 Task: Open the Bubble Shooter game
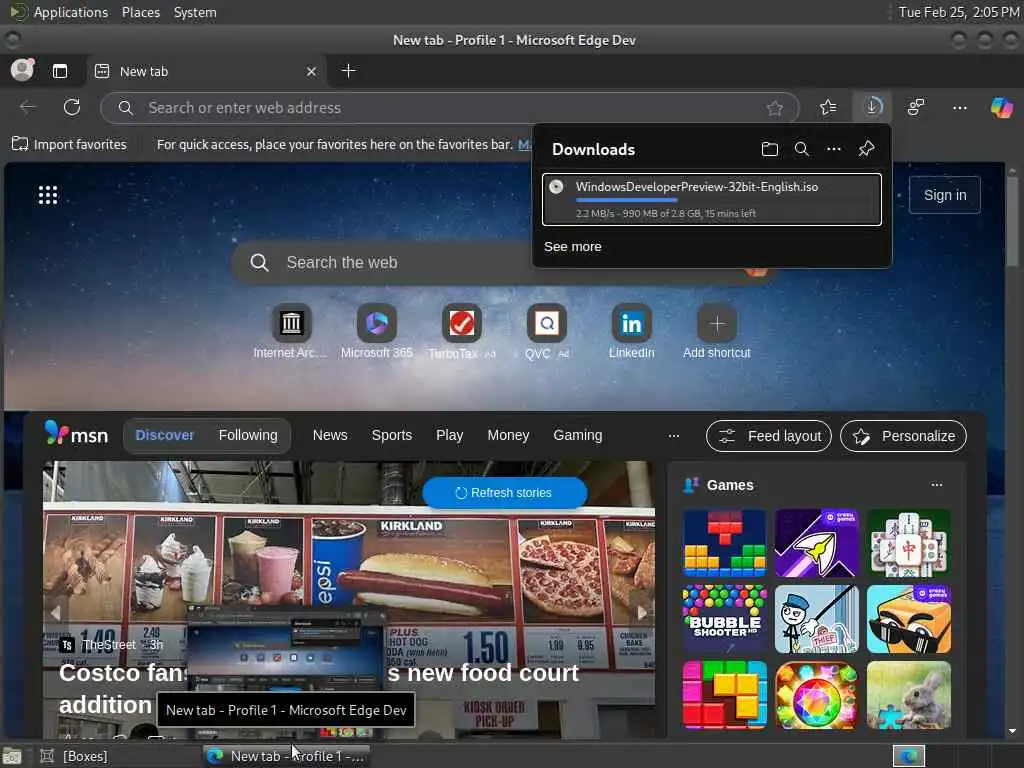[724, 619]
